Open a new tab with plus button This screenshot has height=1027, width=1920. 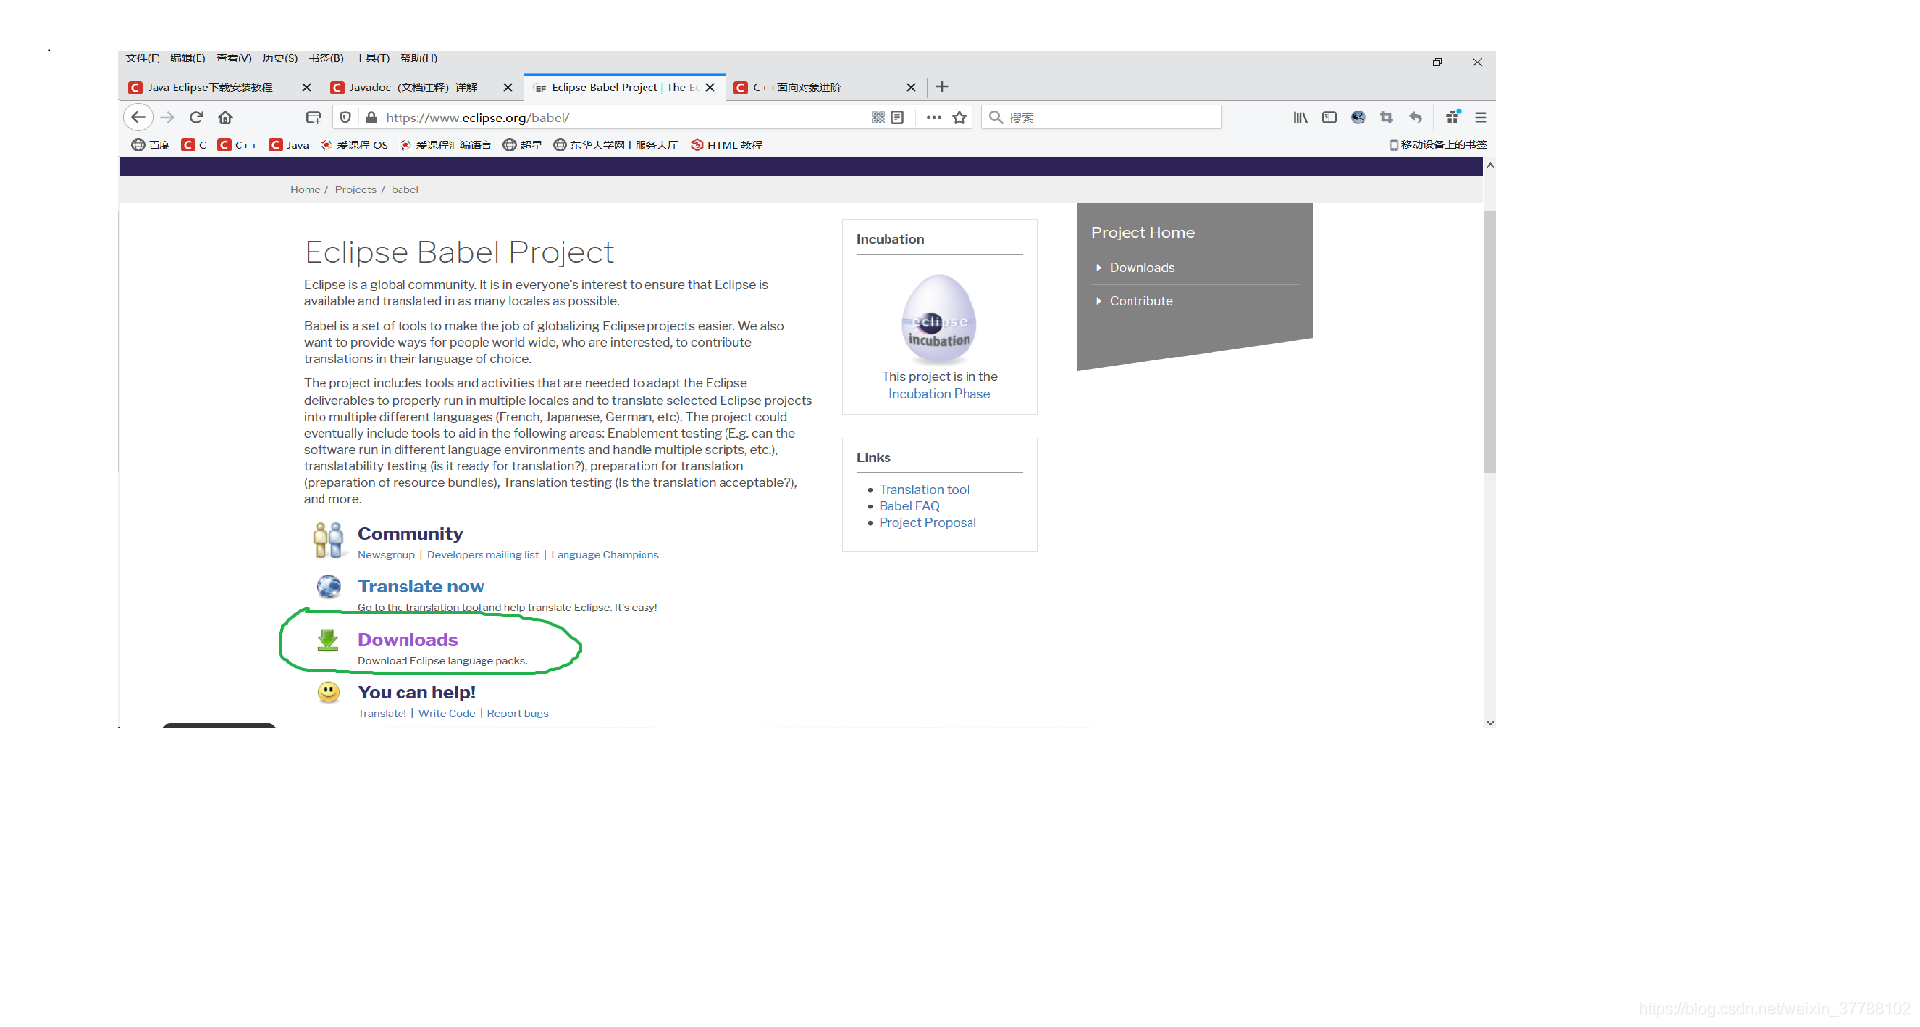[942, 87]
